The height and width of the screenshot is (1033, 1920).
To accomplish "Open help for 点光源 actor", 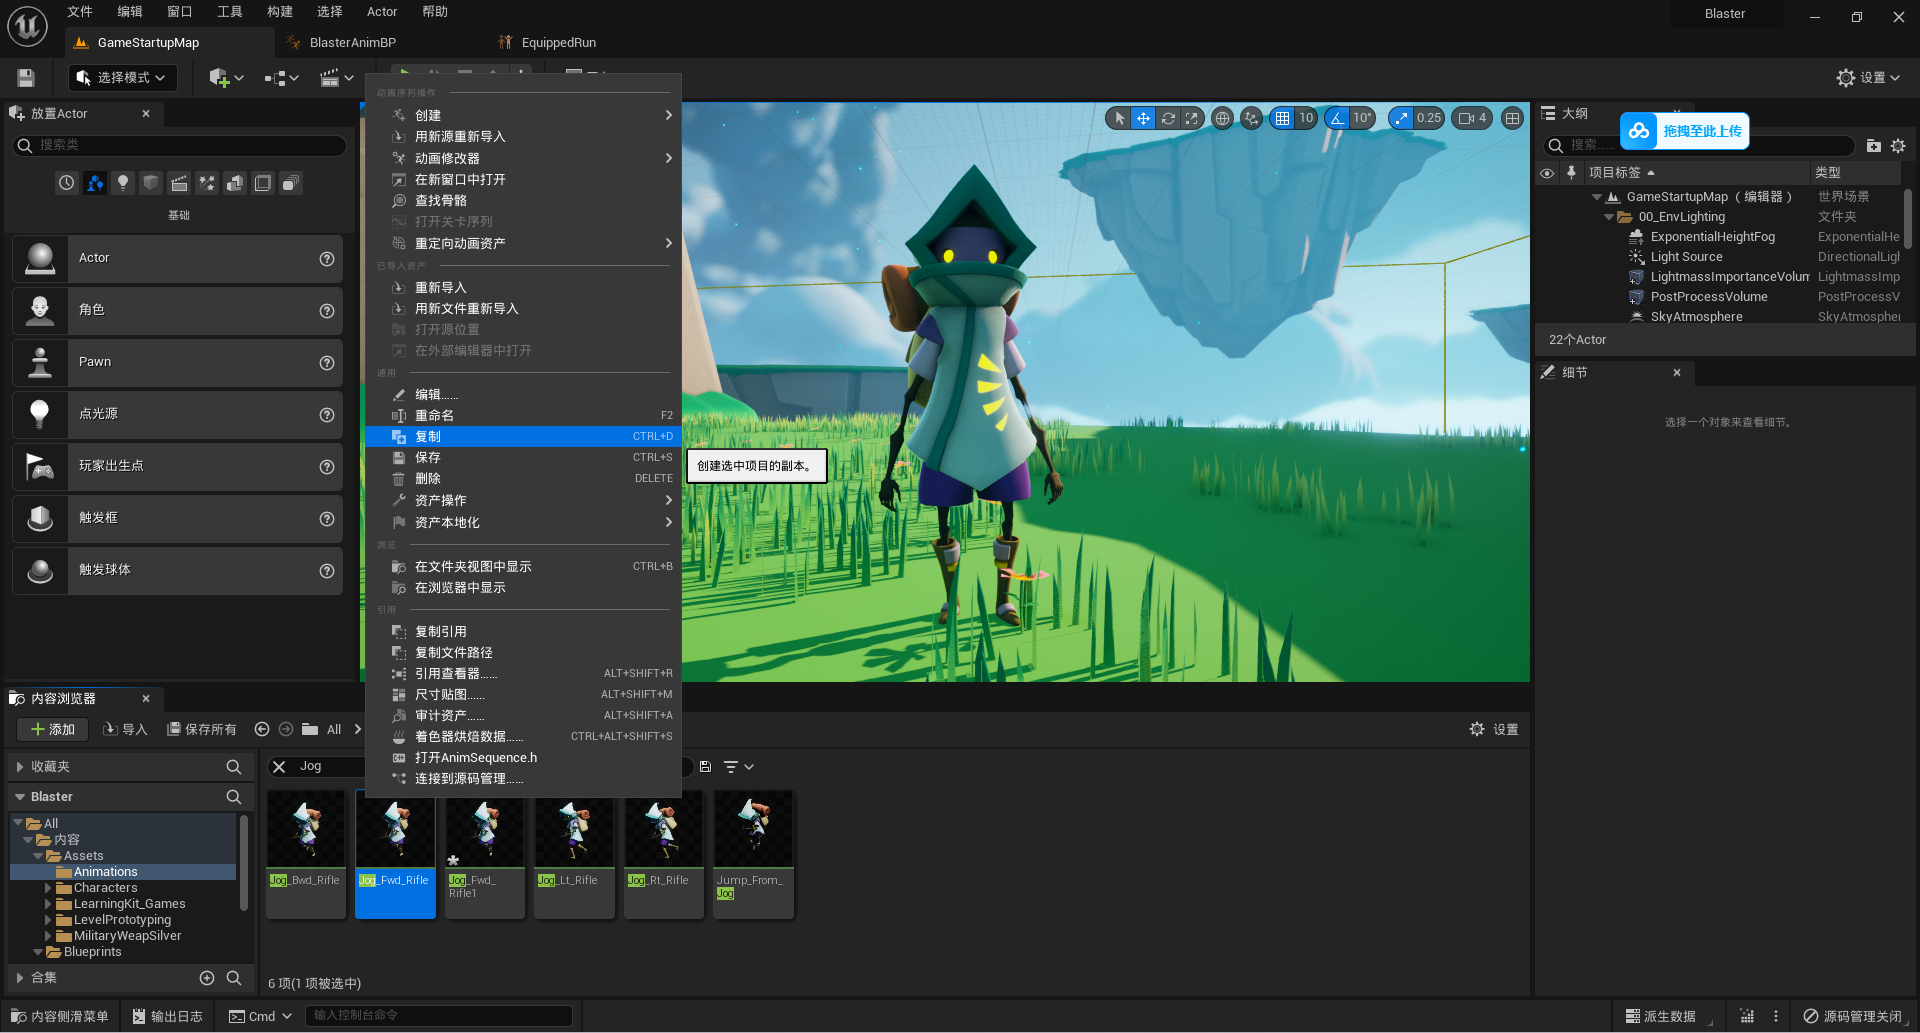I will [x=327, y=415].
